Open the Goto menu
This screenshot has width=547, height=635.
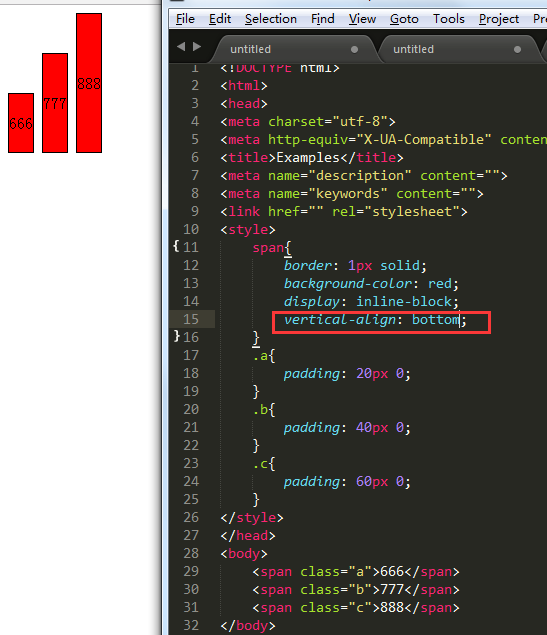(404, 19)
